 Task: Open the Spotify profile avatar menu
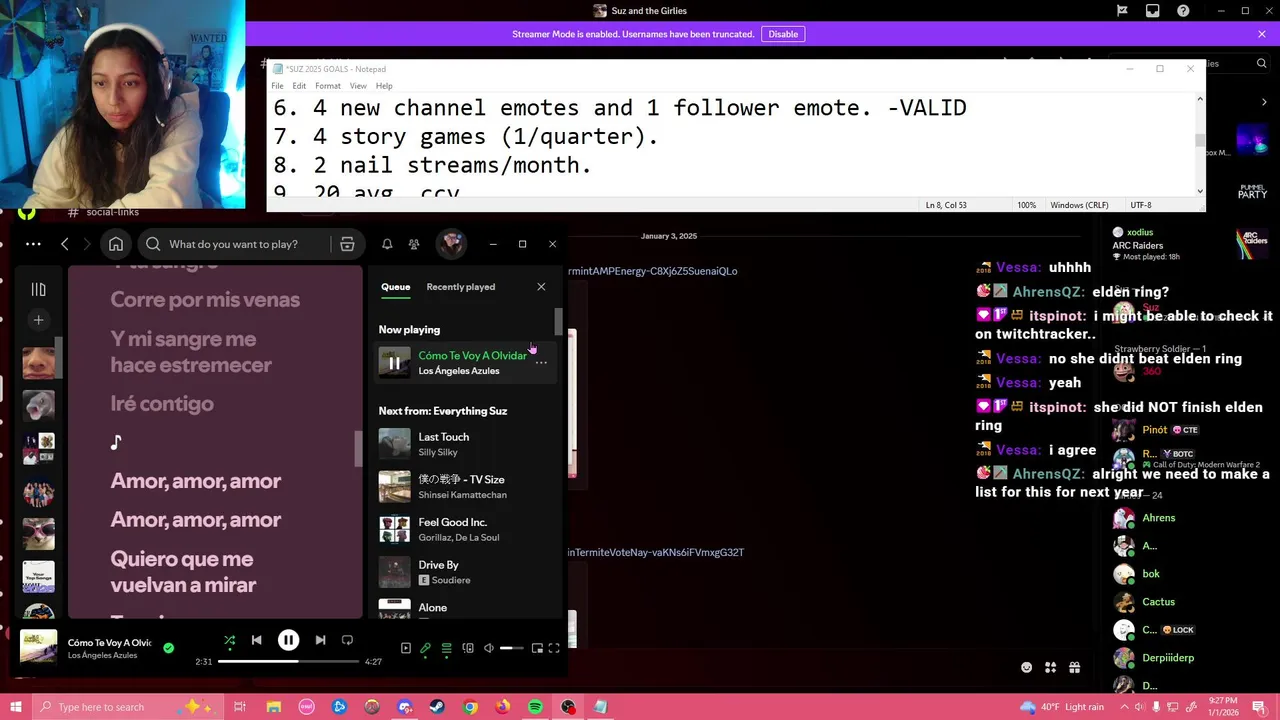[451, 244]
